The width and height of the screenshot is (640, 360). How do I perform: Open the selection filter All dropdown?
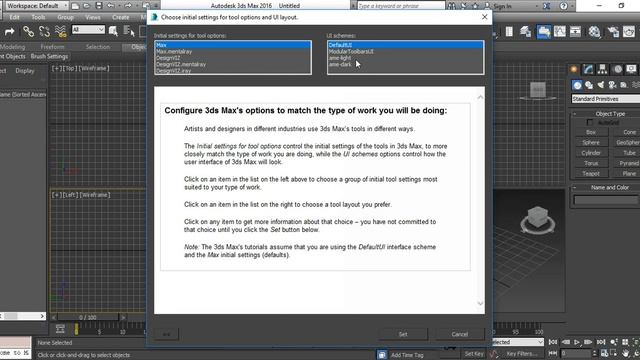[88, 30]
